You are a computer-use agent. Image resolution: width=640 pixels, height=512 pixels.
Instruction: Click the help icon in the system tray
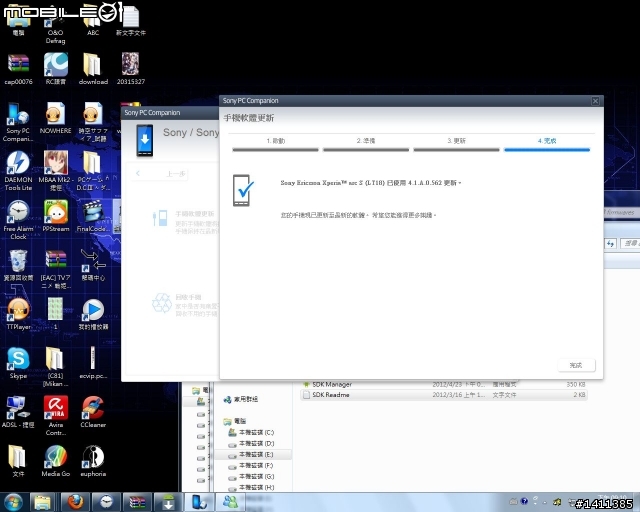(524, 501)
